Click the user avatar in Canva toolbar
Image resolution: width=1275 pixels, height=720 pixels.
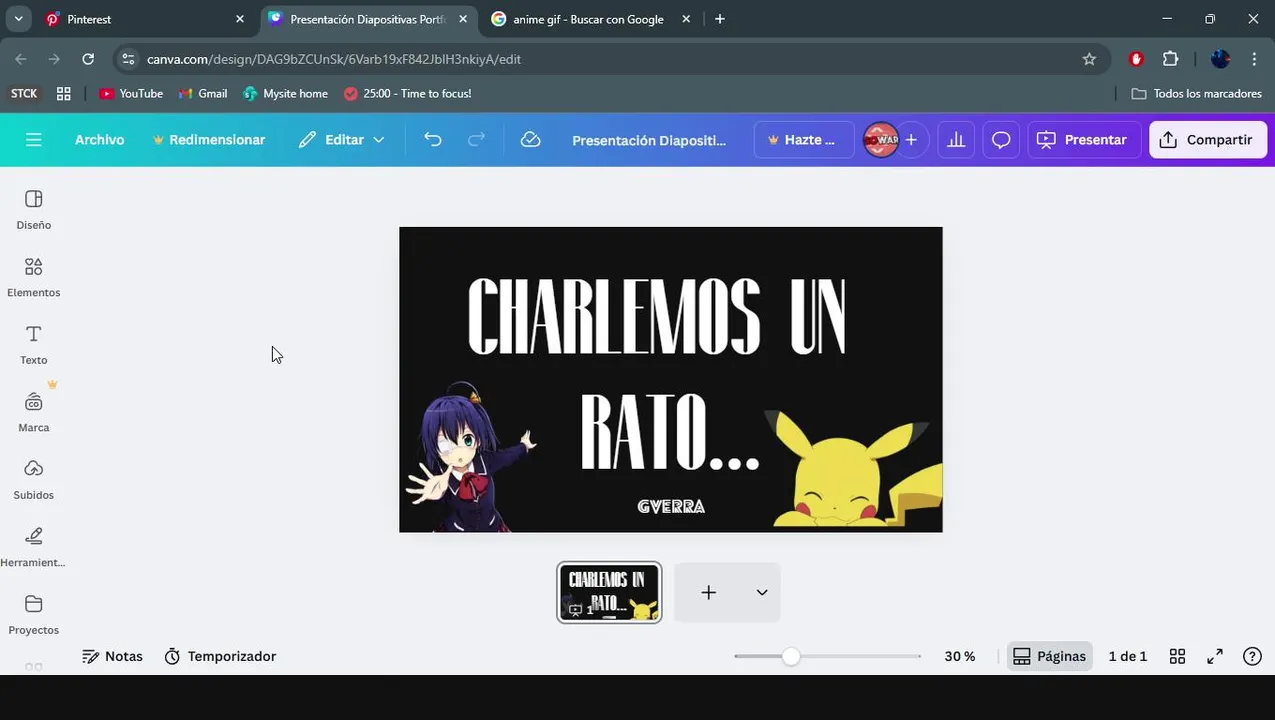click(881, 140)
